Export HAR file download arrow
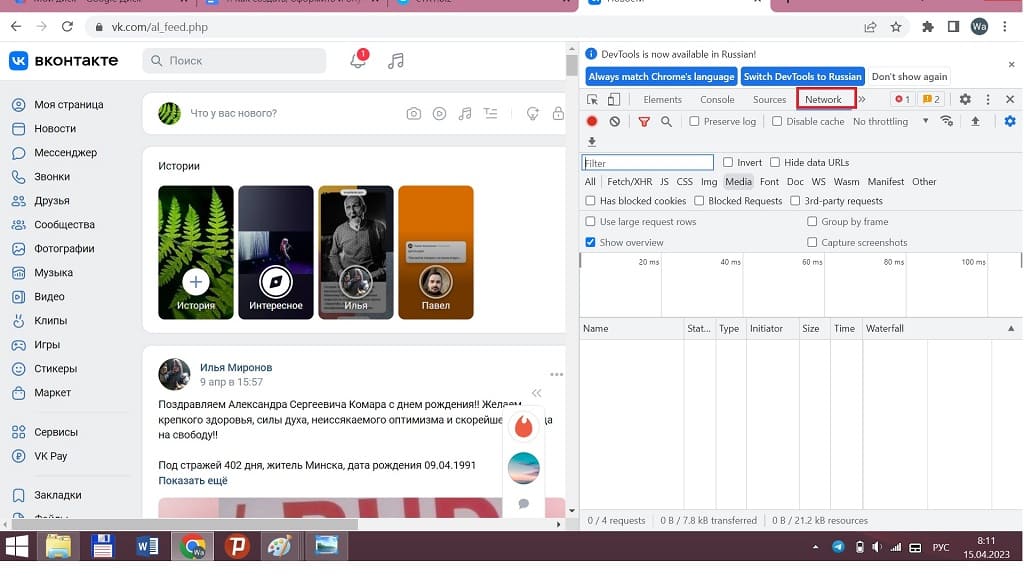The width and height of the screenshot is (1024, 576). pyautogui.click(x=592, y=142)
